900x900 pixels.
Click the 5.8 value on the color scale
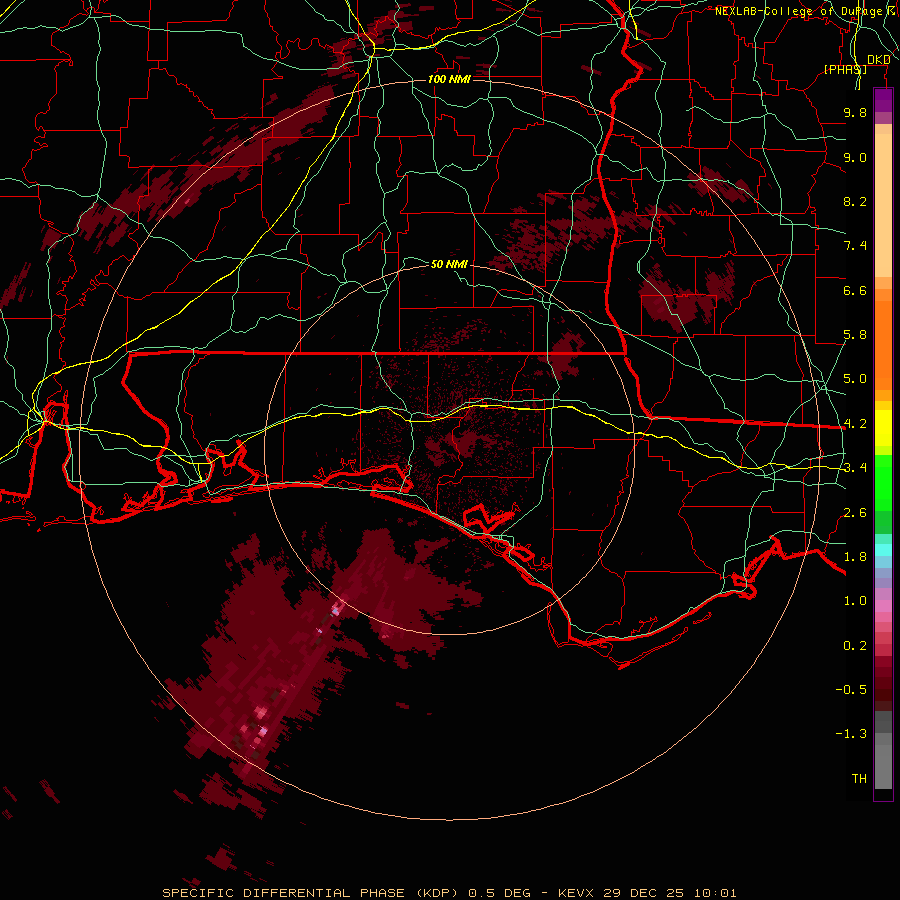click(855, 335)
